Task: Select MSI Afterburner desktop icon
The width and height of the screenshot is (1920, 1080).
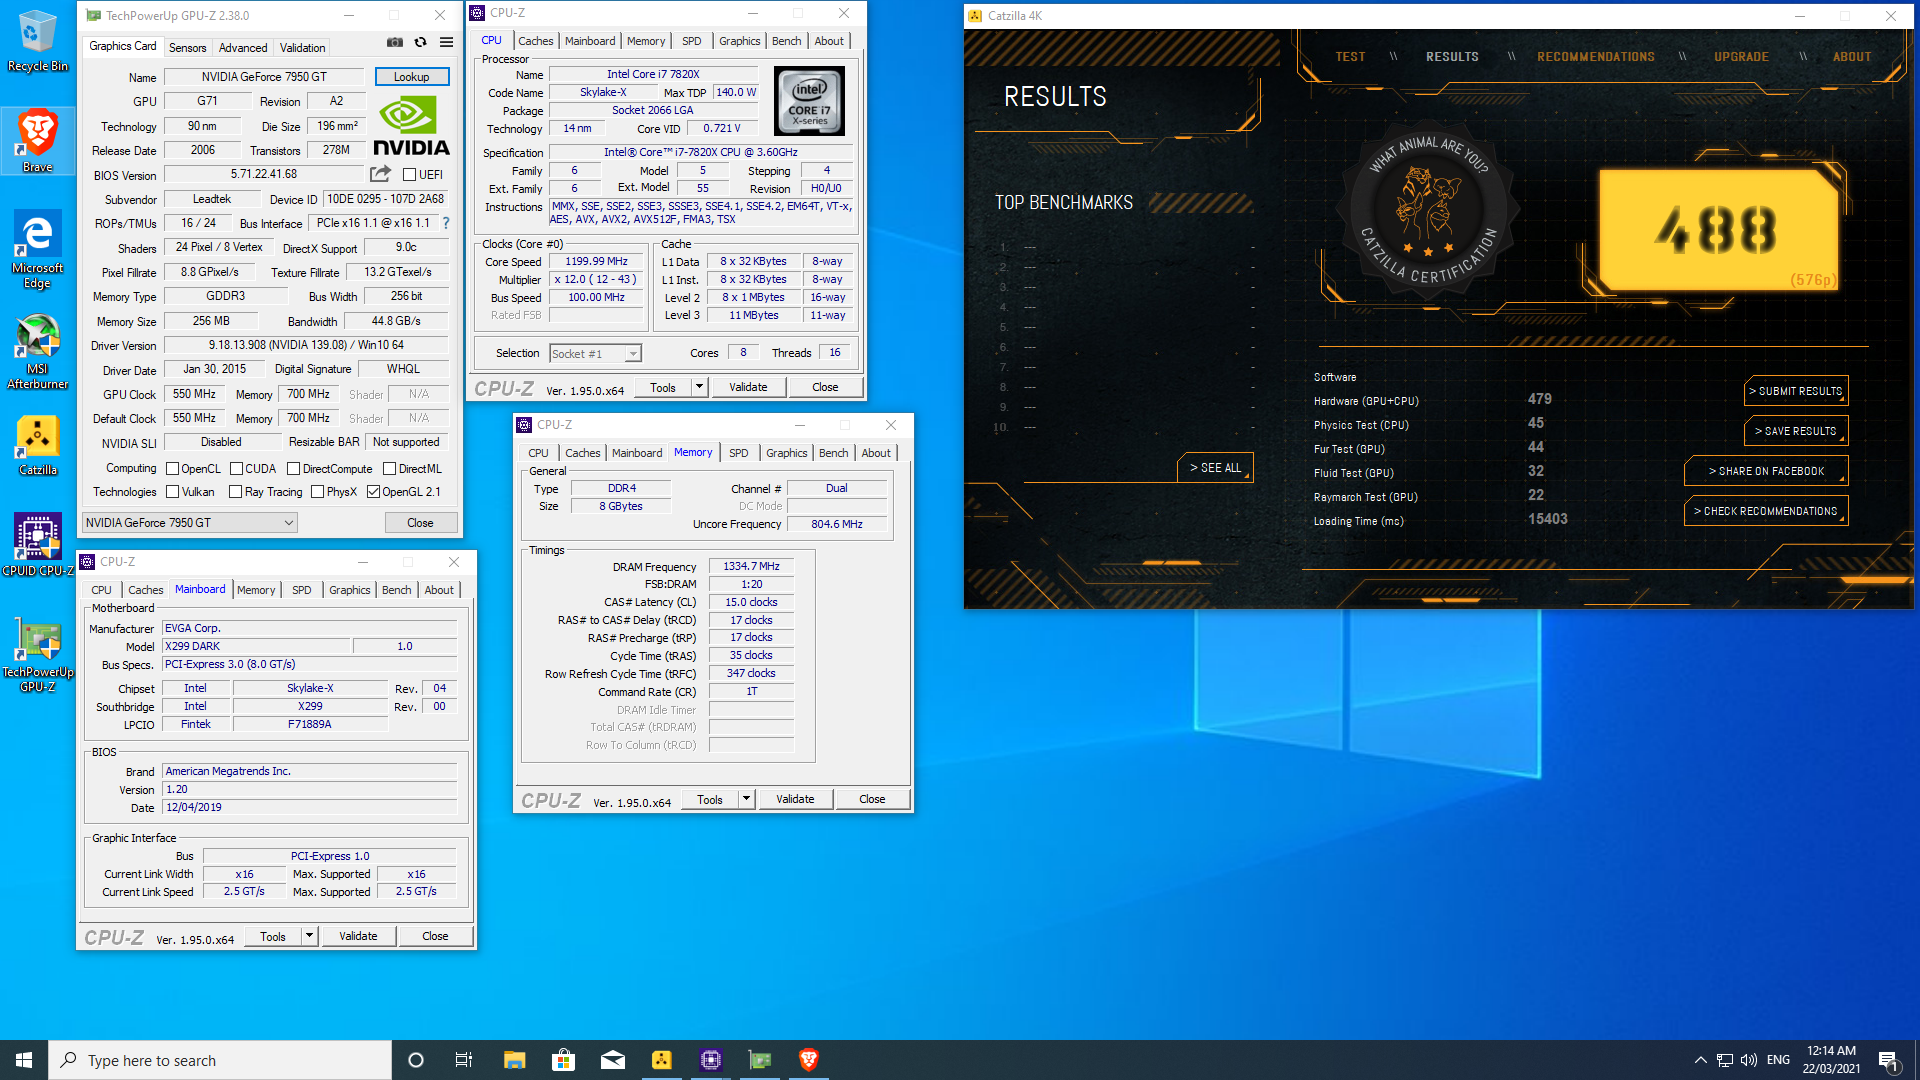Action: [38, 352]
